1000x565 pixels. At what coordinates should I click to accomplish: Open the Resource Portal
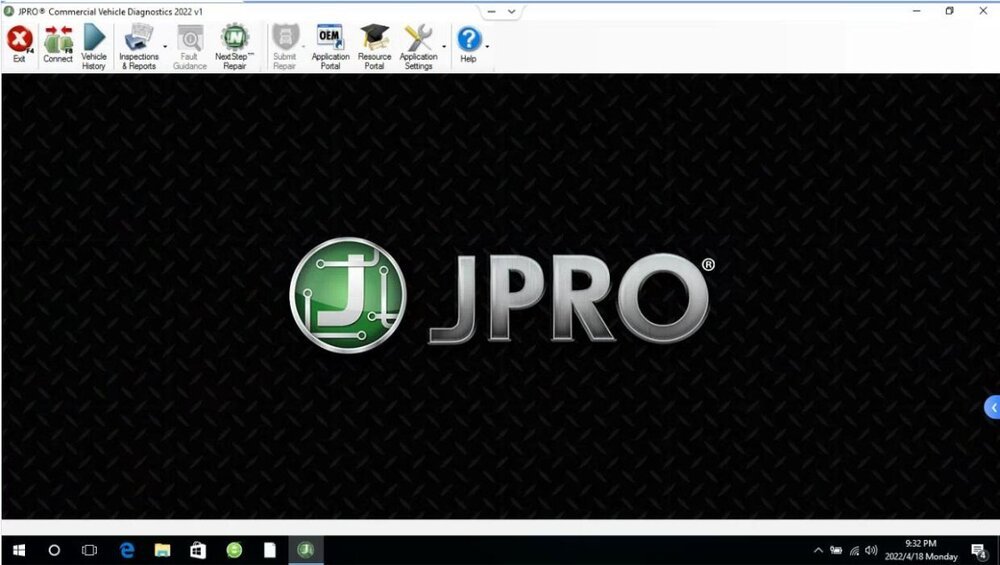pos(375,44)
